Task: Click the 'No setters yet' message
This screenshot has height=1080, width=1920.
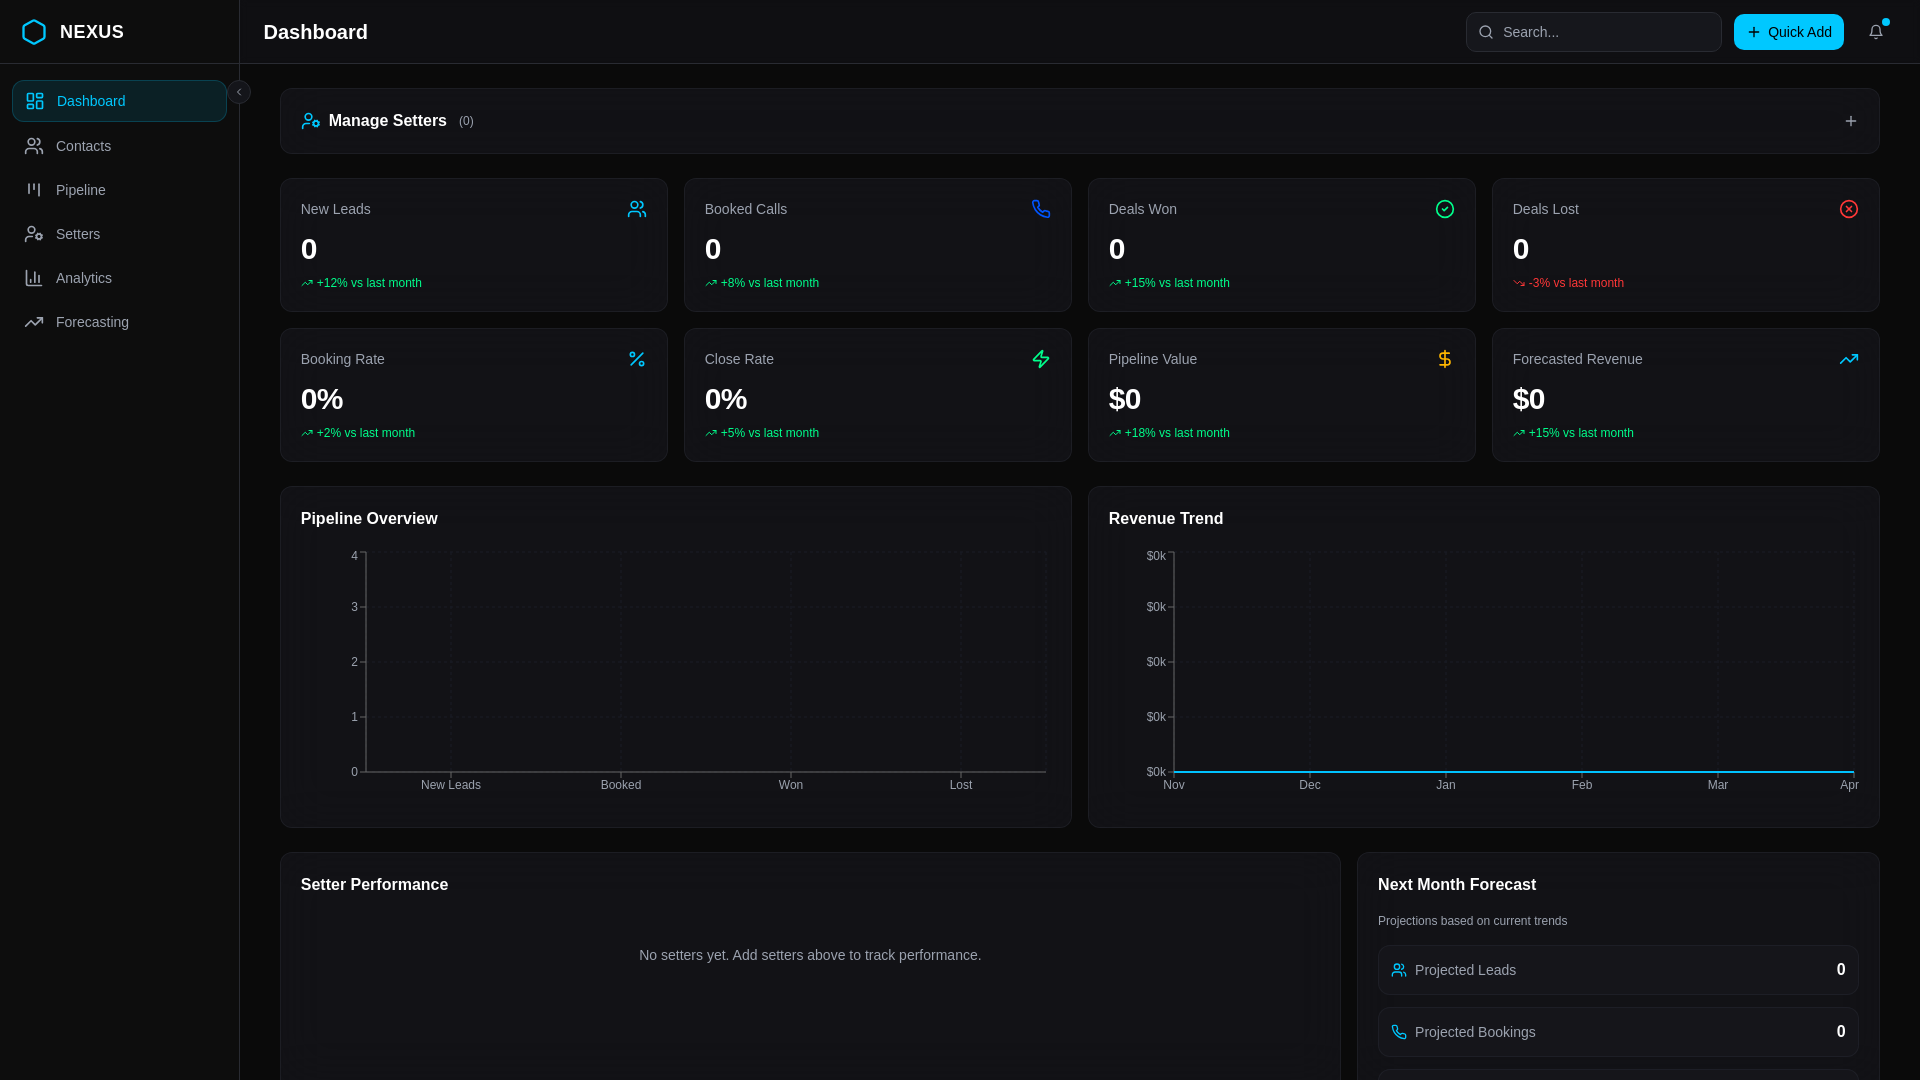Action: click(x=810, y=955)
